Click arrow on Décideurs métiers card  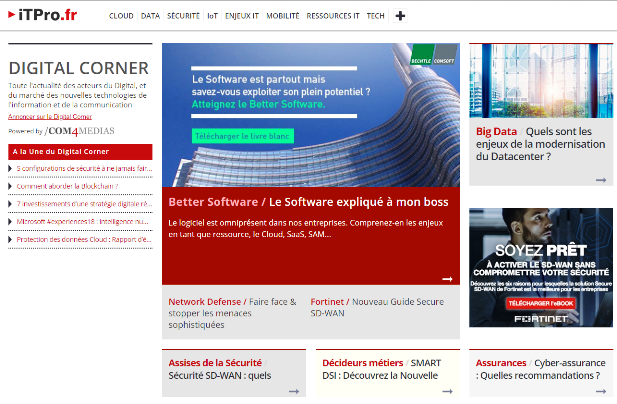coord(447,391)
